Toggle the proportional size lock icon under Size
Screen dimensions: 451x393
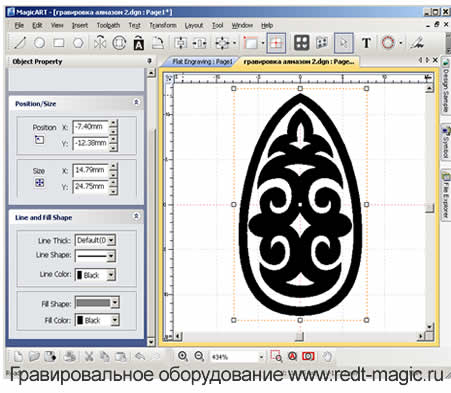pyautogui.click(x=39, y=183)
